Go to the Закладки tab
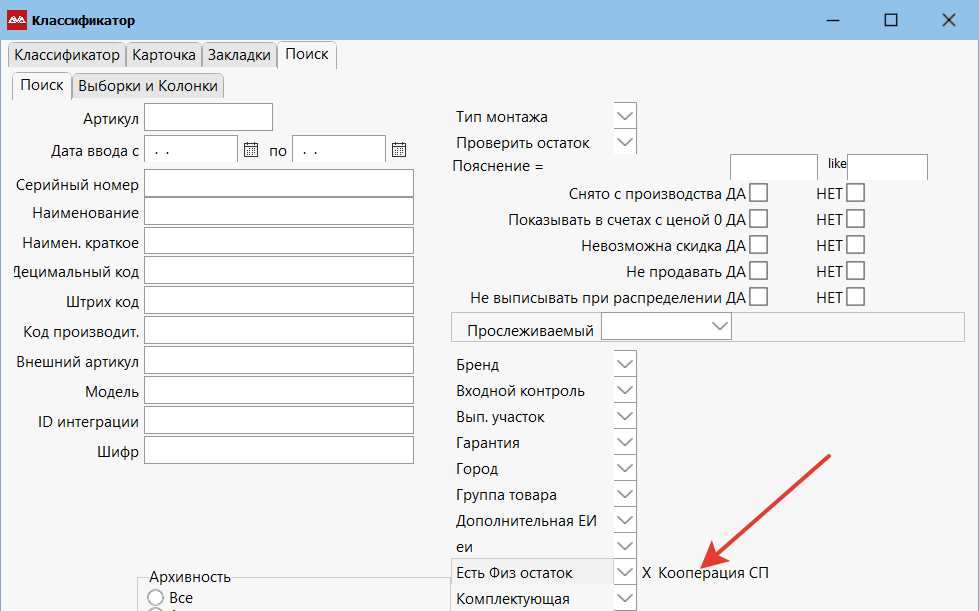 tap(239, 55)
